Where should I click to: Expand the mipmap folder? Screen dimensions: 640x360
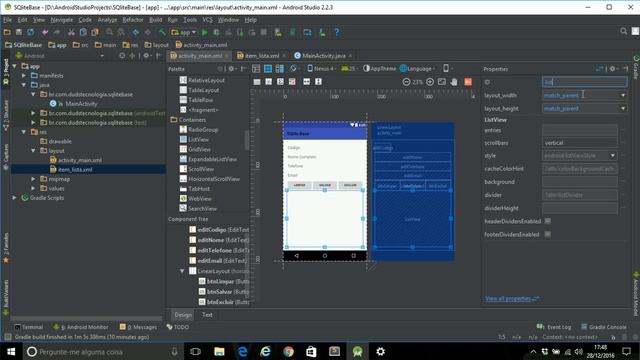33,179
